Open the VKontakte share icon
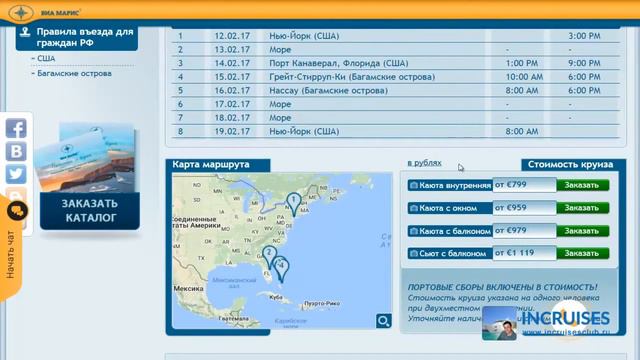This screenshot has height=360, width=640. tap(16, 151)
